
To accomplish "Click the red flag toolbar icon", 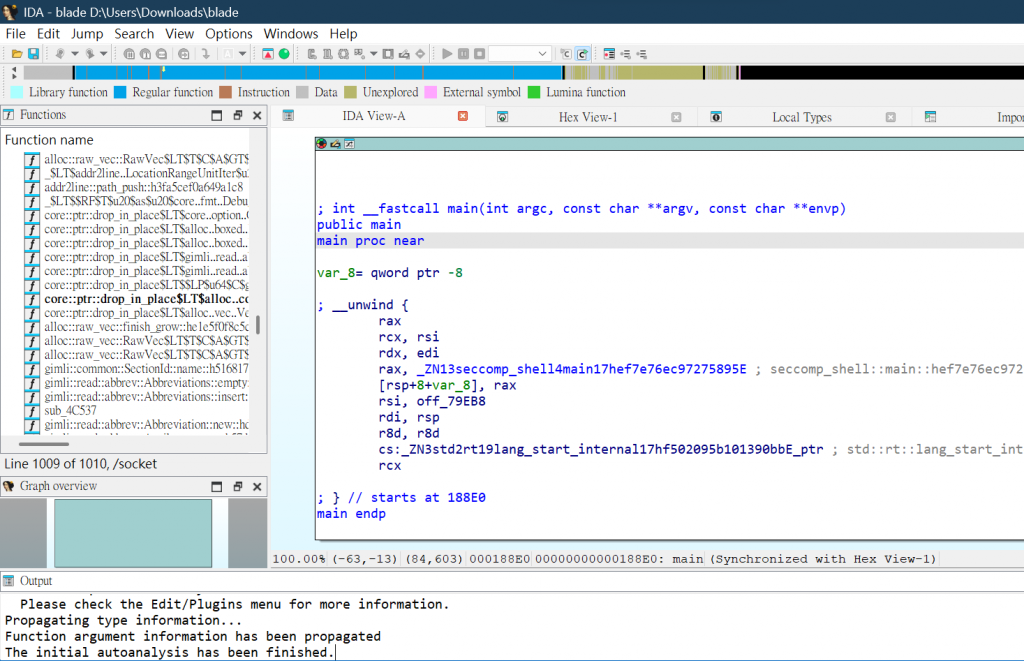I will tap(268, 53).
